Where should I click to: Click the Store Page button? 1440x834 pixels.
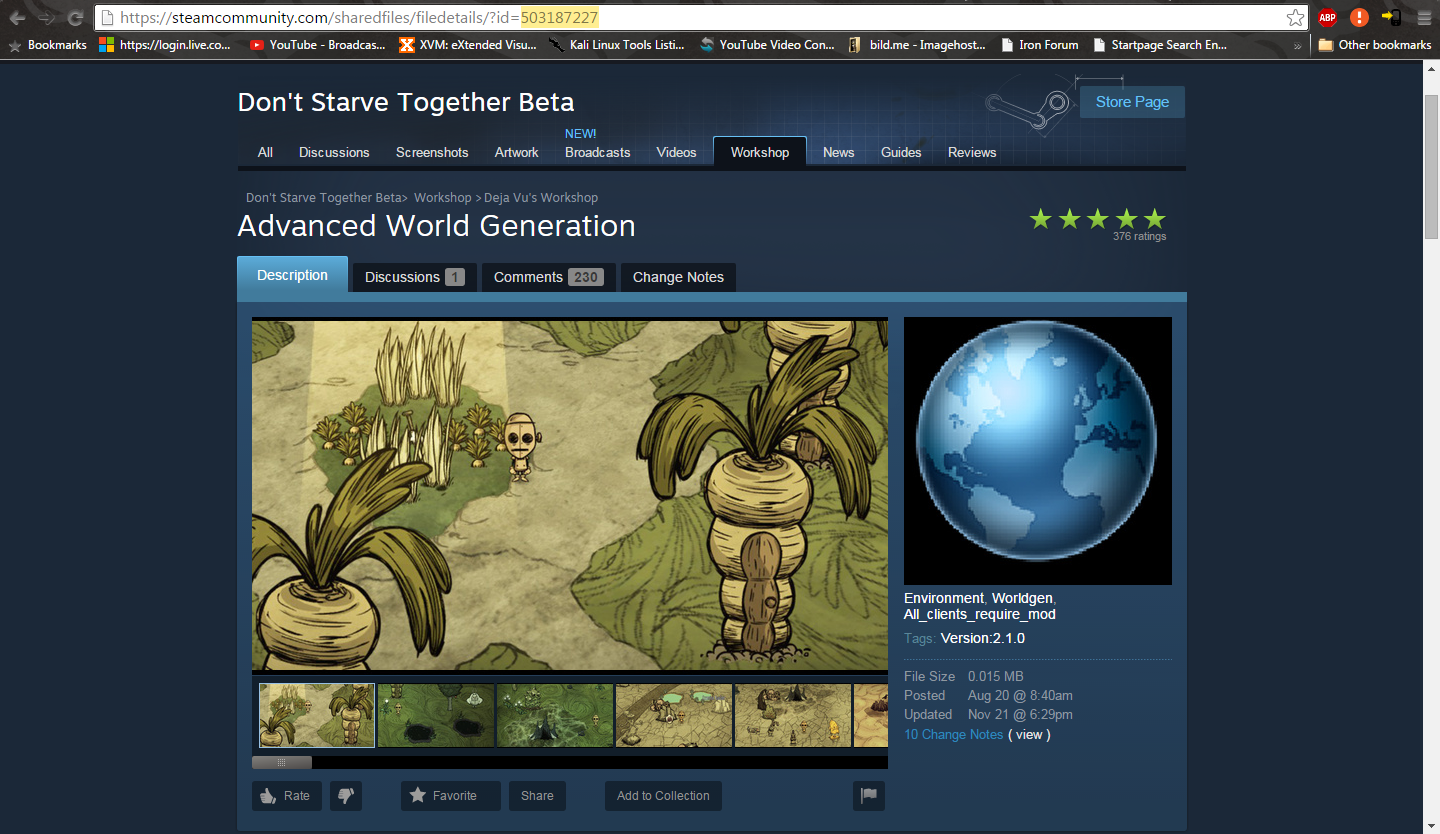point(1132,101)
